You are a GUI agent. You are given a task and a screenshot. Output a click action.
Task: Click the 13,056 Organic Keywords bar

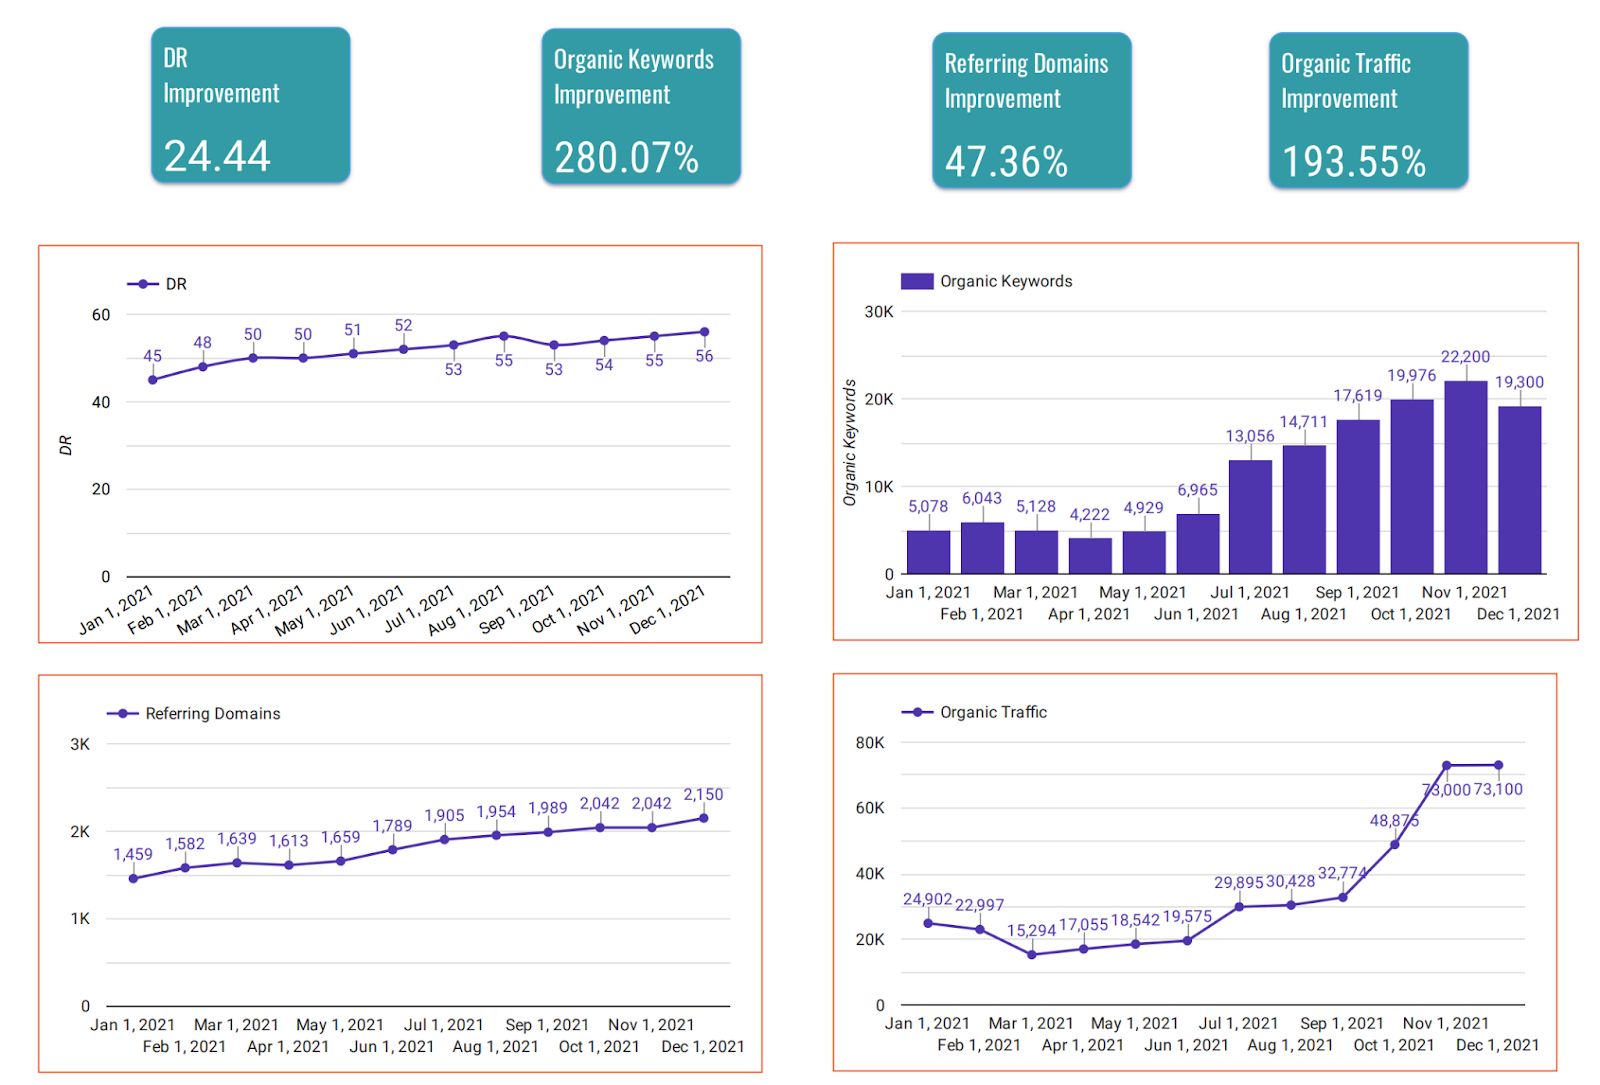(1251, 517)
